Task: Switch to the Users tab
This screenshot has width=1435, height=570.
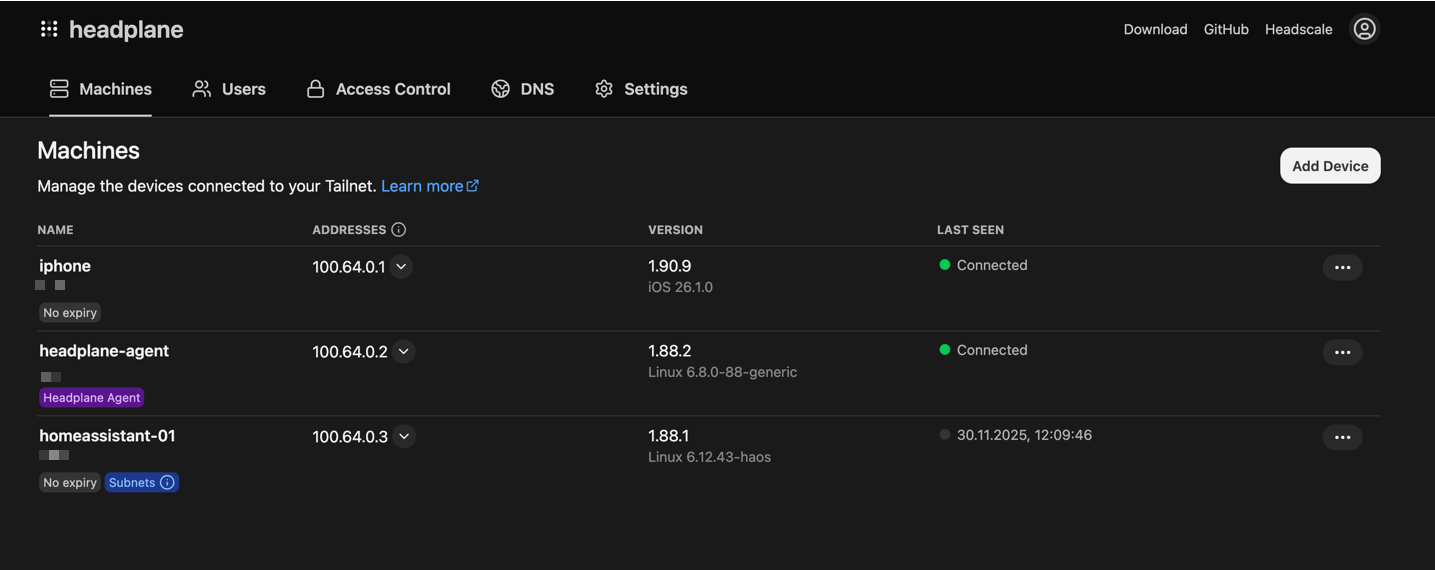Action: coord(229,89)
